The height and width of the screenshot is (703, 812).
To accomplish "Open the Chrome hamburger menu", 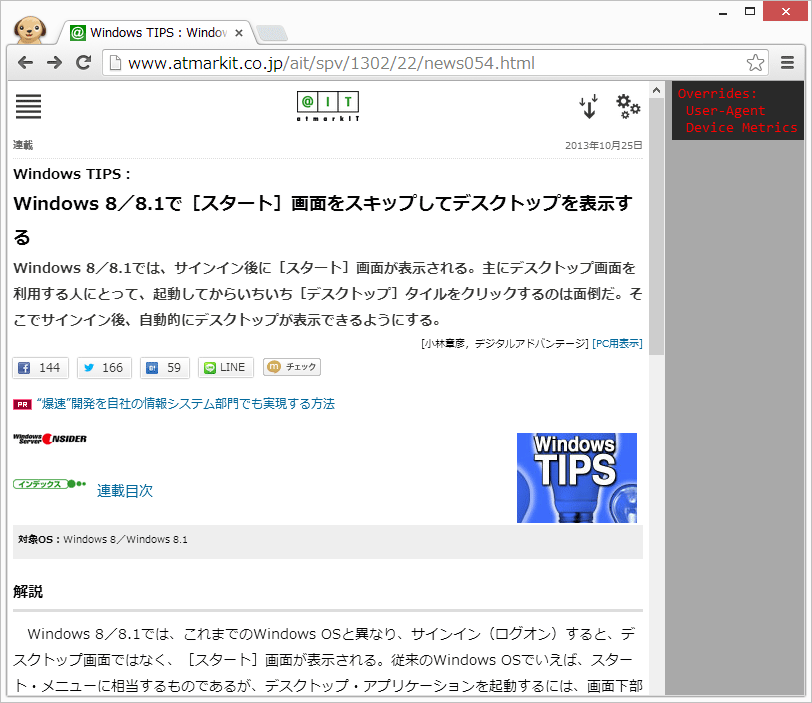I will 787,63.
